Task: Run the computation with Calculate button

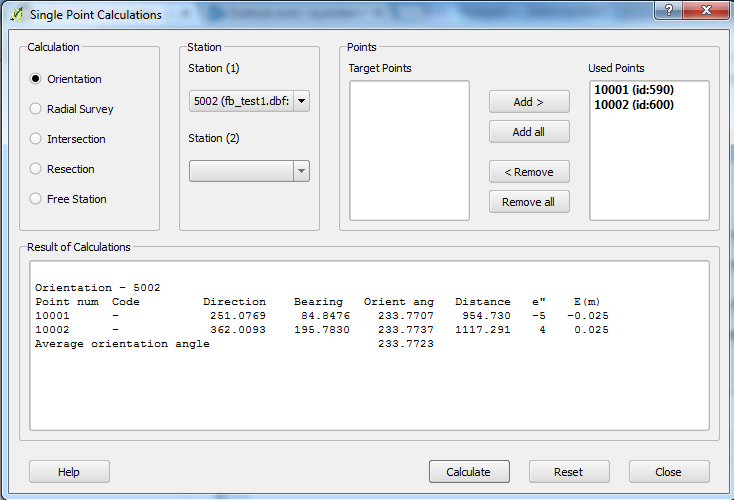Action: [x=469, y=472]
